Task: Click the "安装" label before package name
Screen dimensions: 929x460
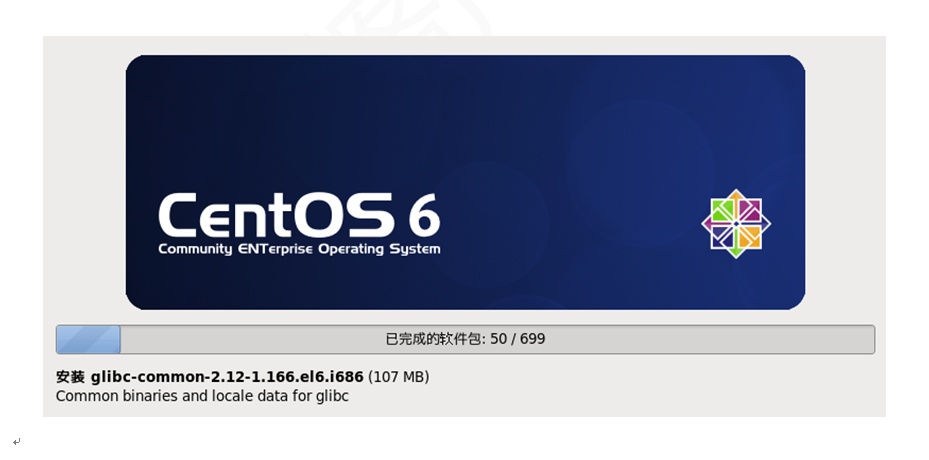Action: click(71, 377)
